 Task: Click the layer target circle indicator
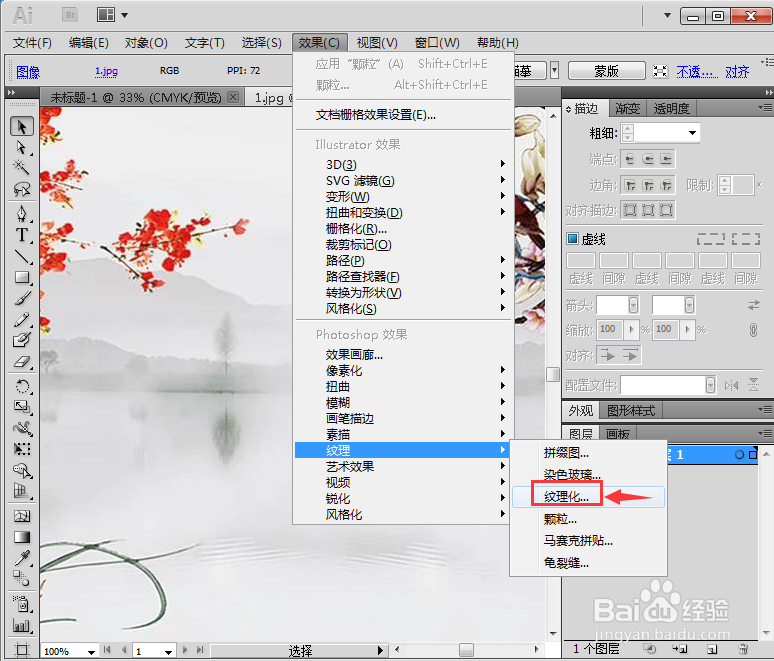739,455
